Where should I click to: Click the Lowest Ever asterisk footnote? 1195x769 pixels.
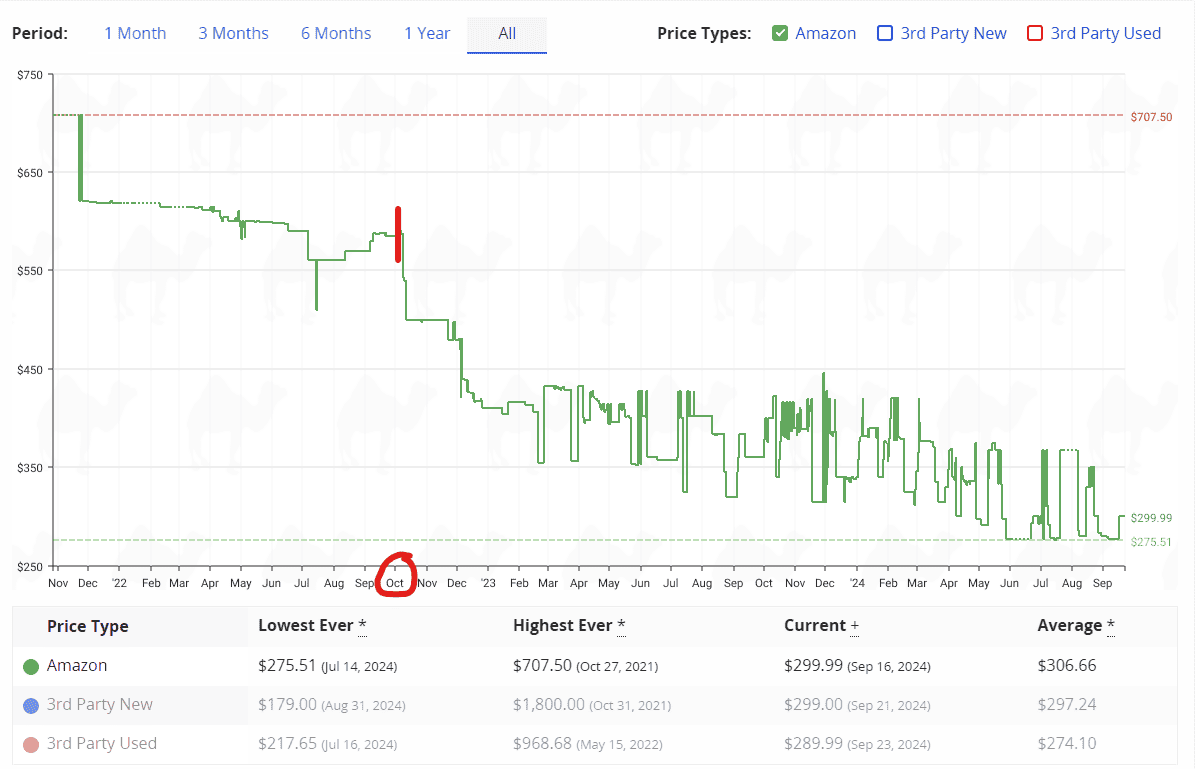[x=362, y=626]
